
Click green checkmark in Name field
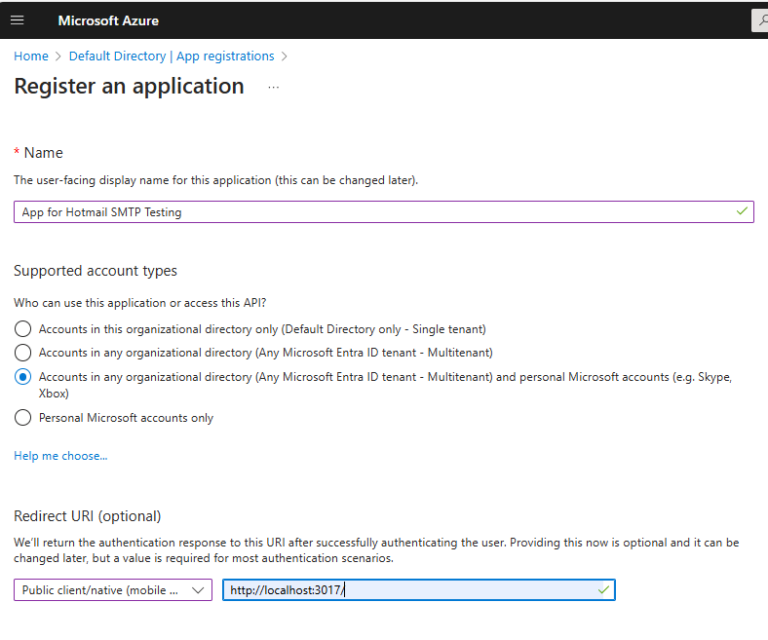pos(742,211)
